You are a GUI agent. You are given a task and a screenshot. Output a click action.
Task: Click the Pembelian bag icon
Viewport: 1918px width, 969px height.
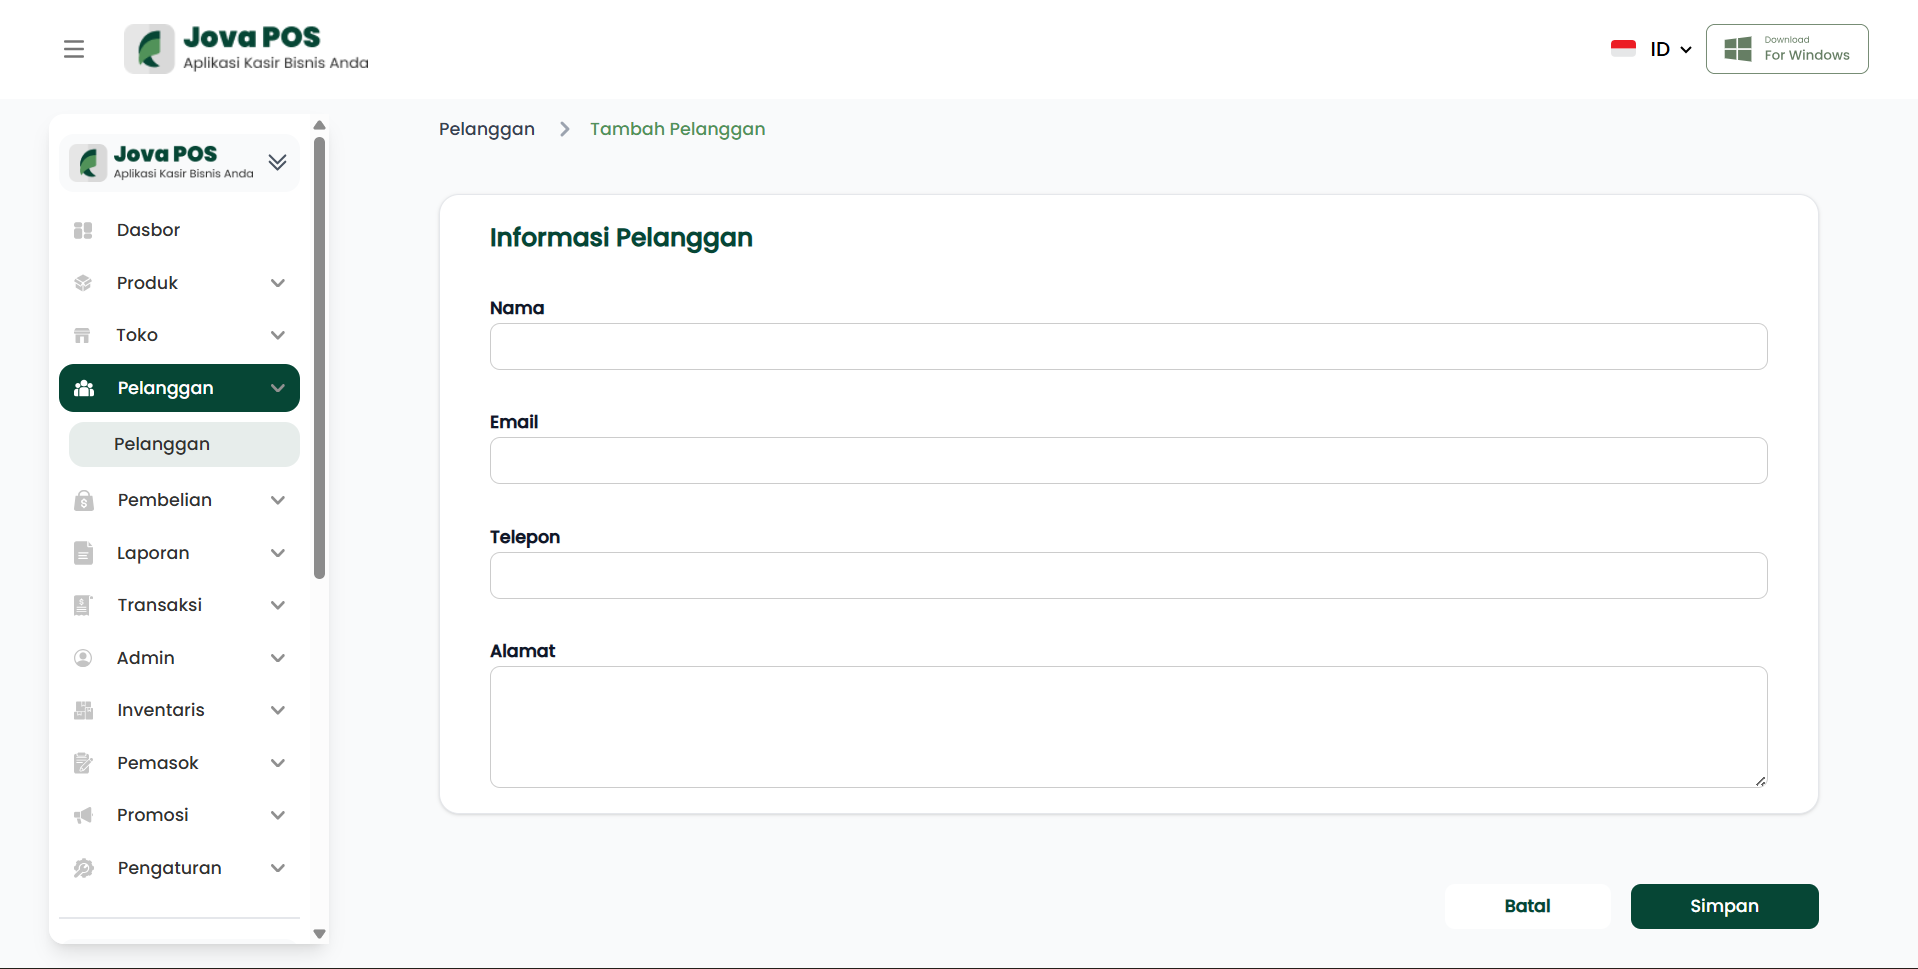[x=84, y=500]
